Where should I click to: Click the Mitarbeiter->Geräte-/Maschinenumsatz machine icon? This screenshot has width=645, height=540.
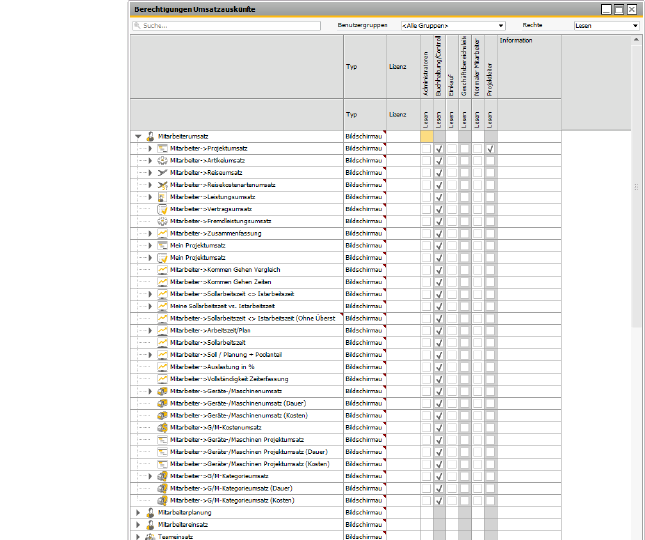click(x=162, y=391)
